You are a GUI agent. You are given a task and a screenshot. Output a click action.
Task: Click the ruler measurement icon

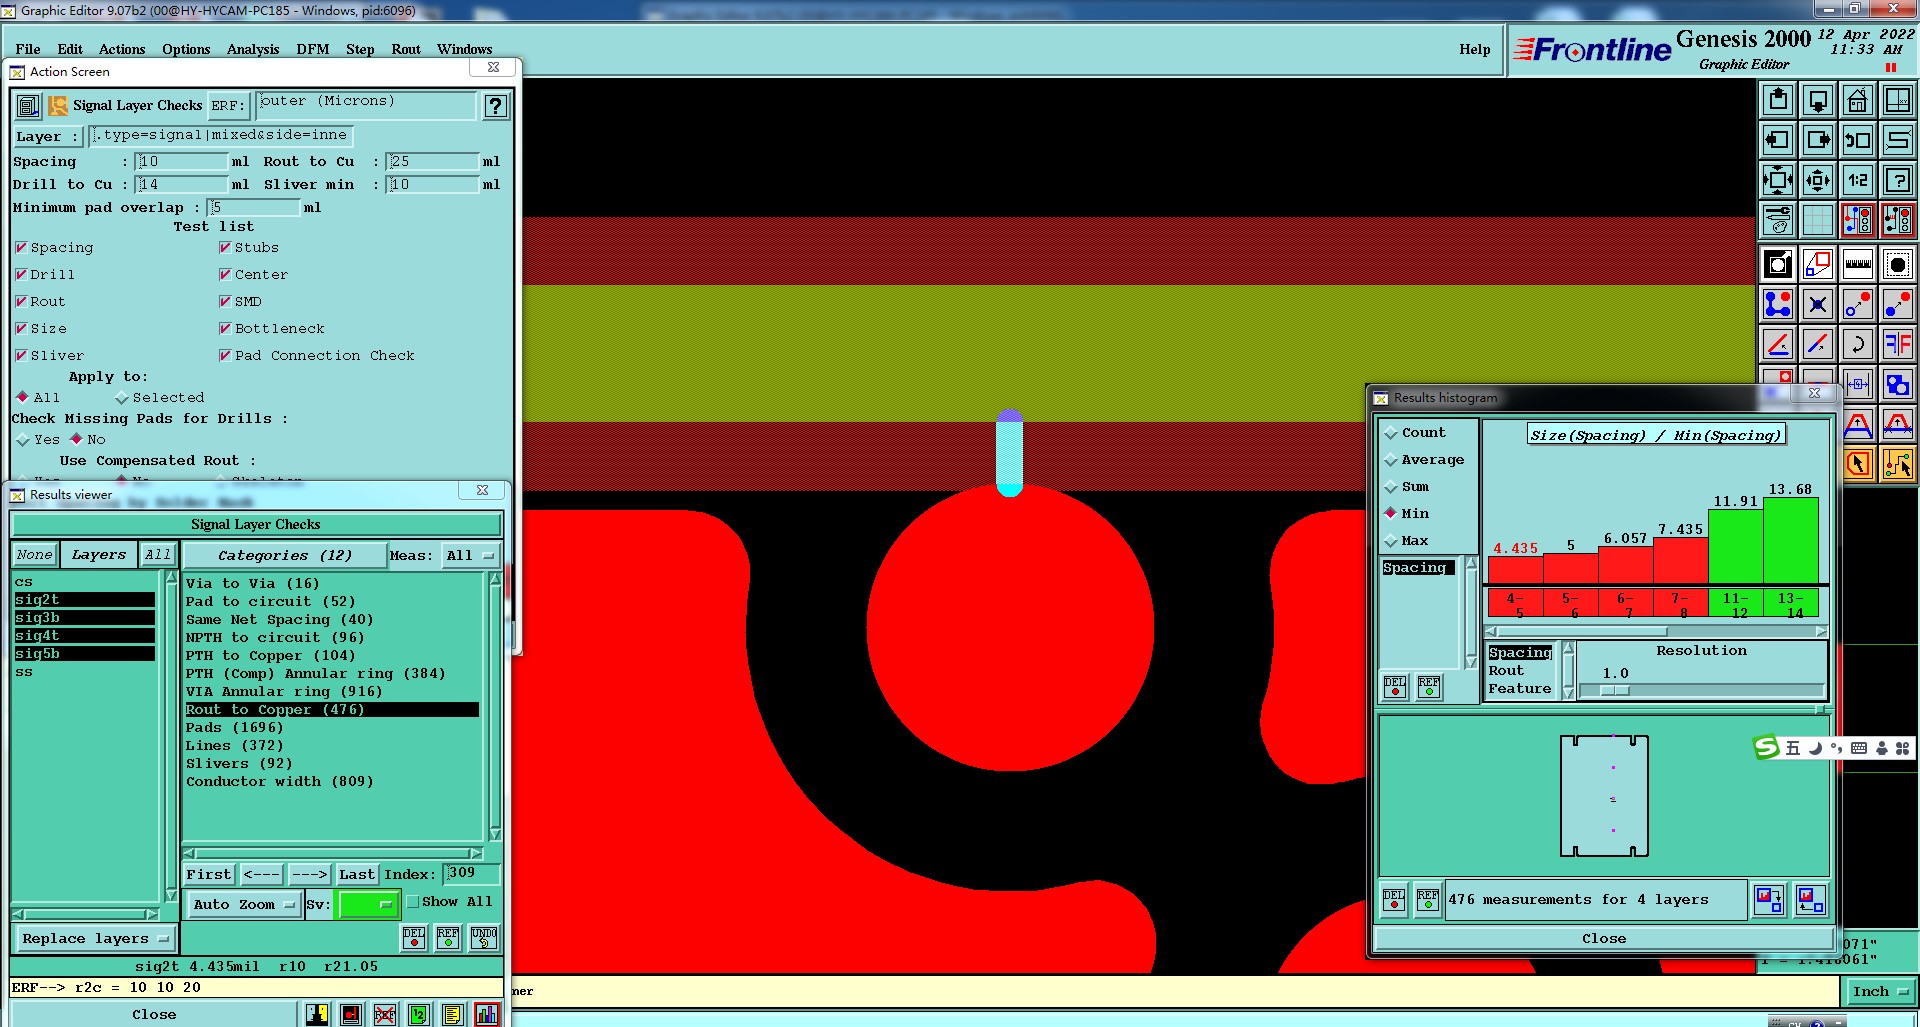(x=1857, y=264)
